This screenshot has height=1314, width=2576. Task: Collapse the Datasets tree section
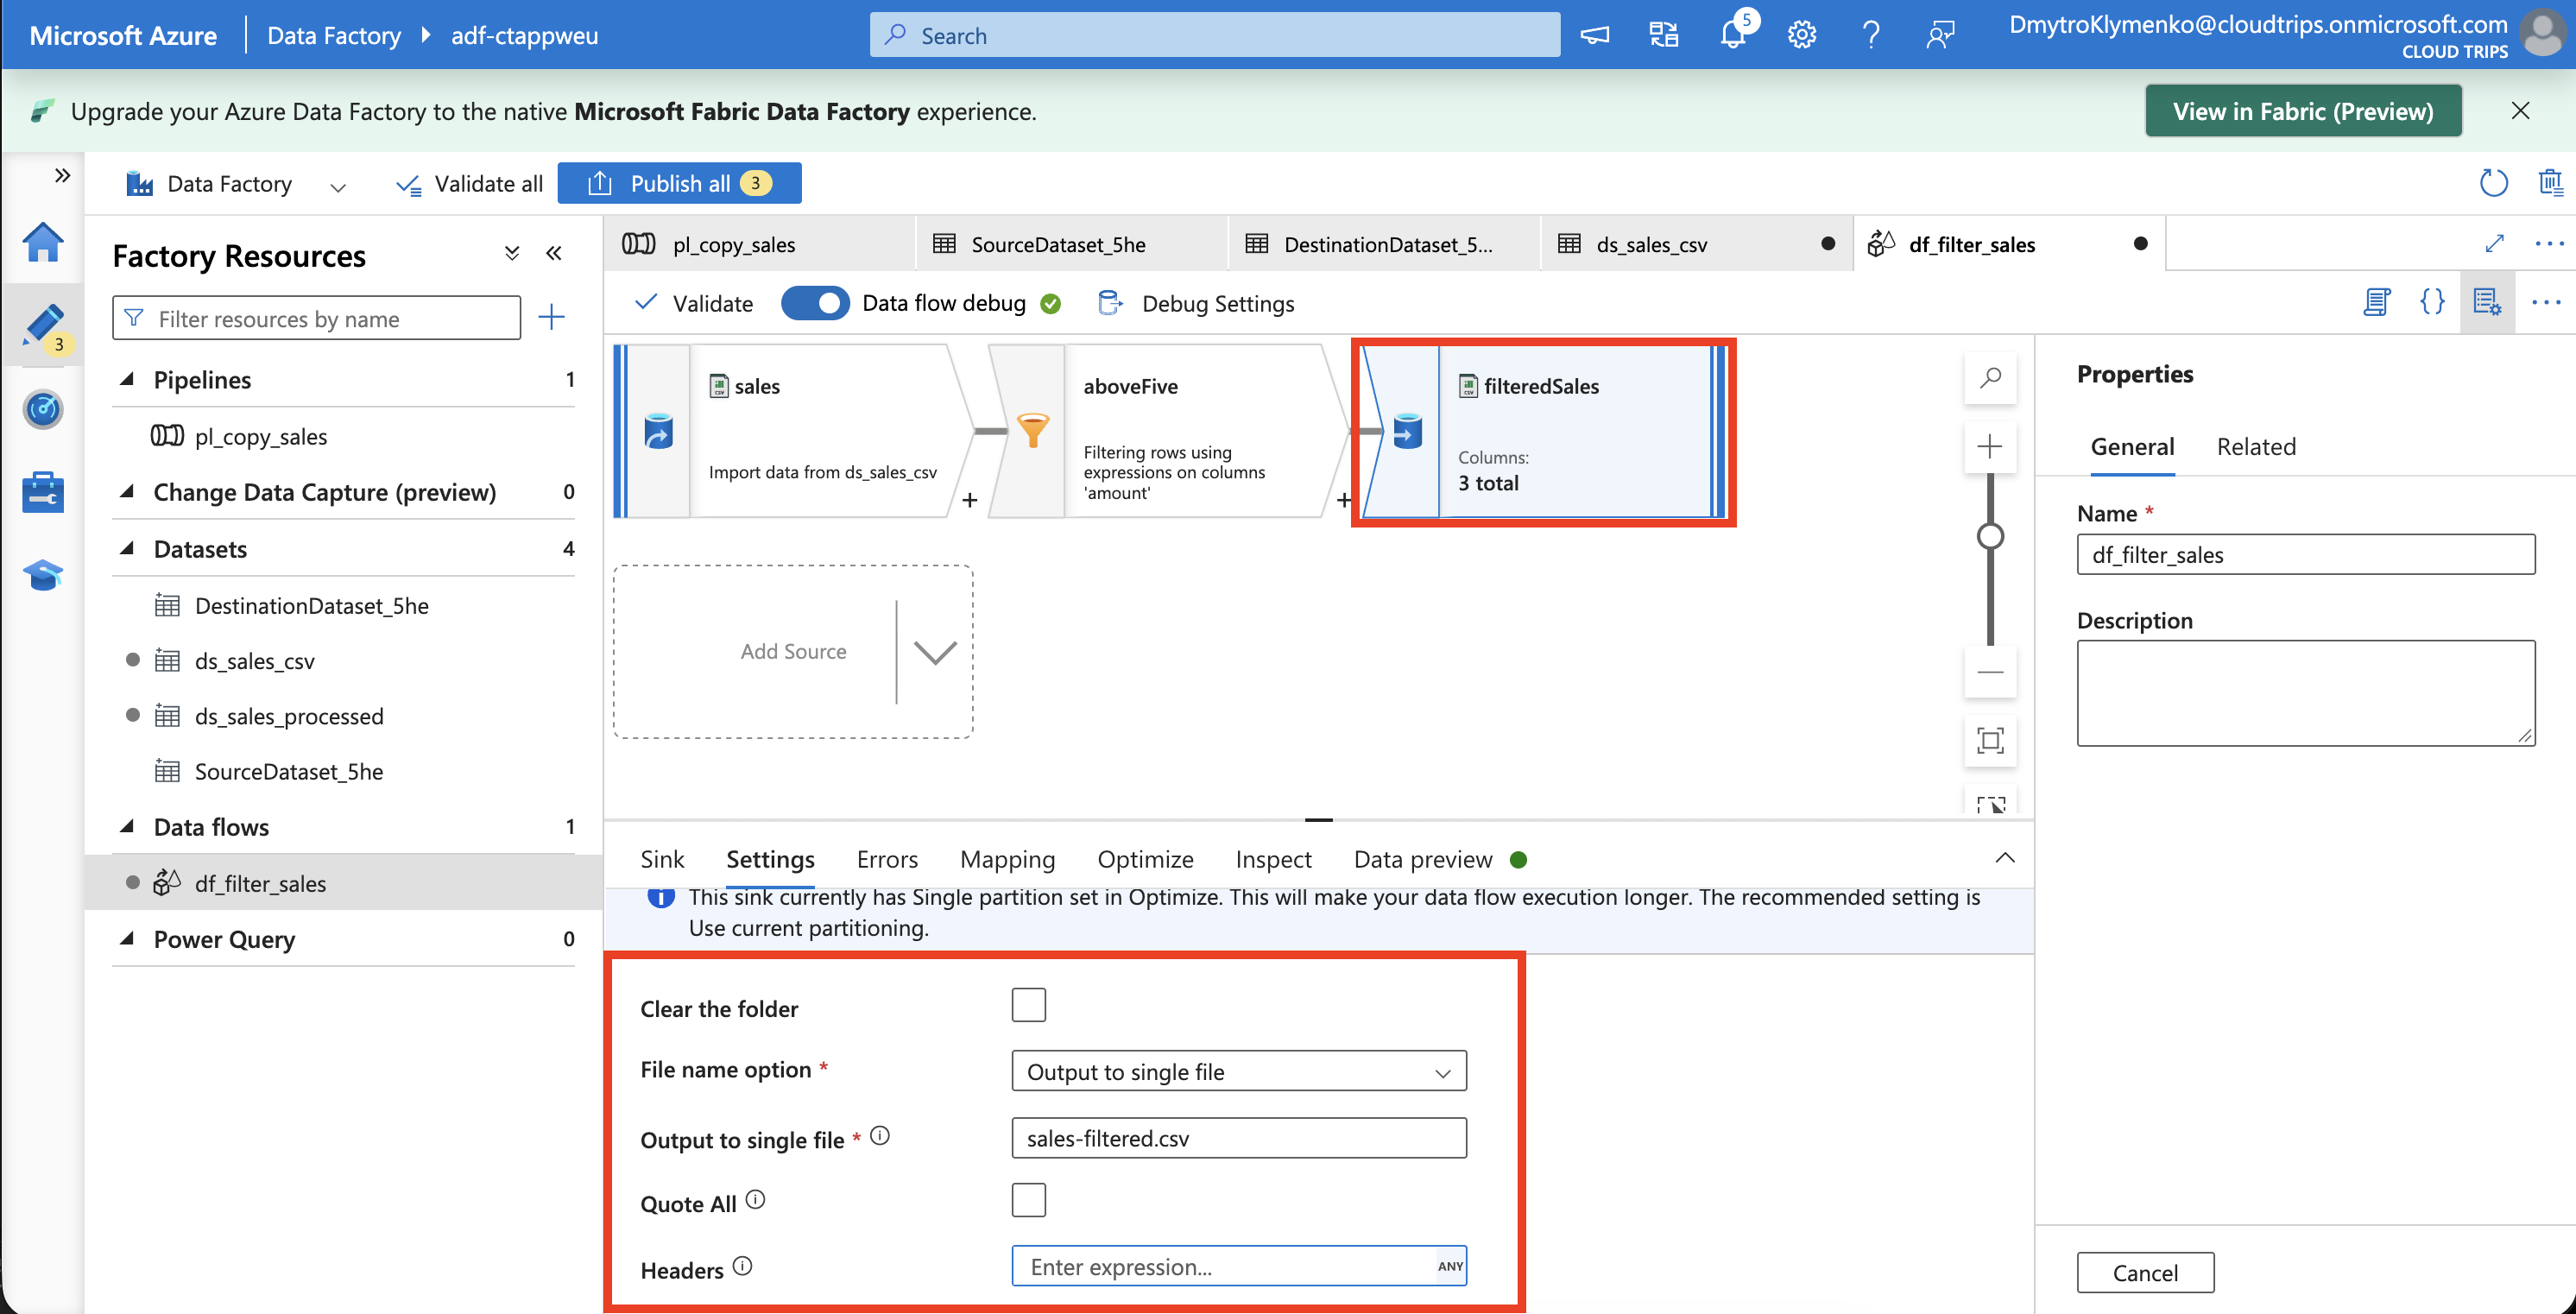(127, 548)
